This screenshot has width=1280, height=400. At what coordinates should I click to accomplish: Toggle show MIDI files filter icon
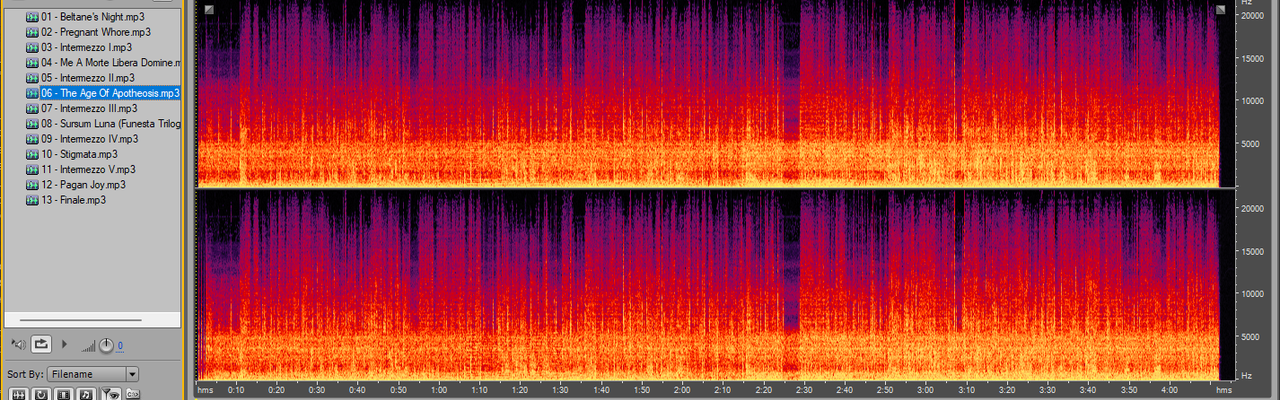click(x=86, y=394)
